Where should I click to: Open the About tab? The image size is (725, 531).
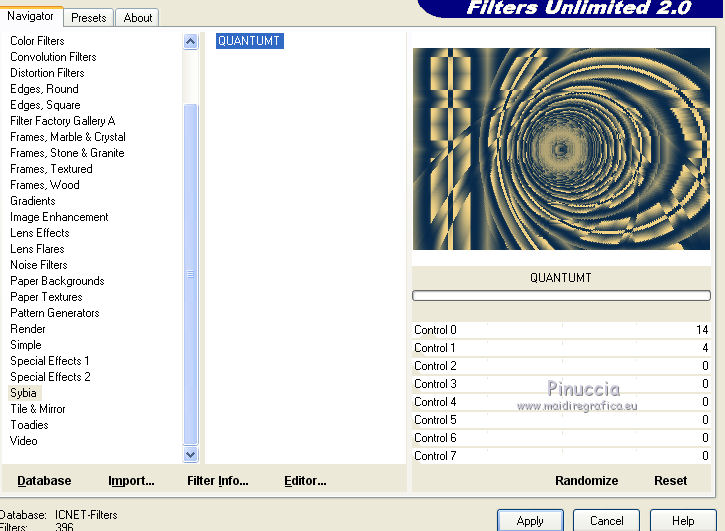point(137,18)
